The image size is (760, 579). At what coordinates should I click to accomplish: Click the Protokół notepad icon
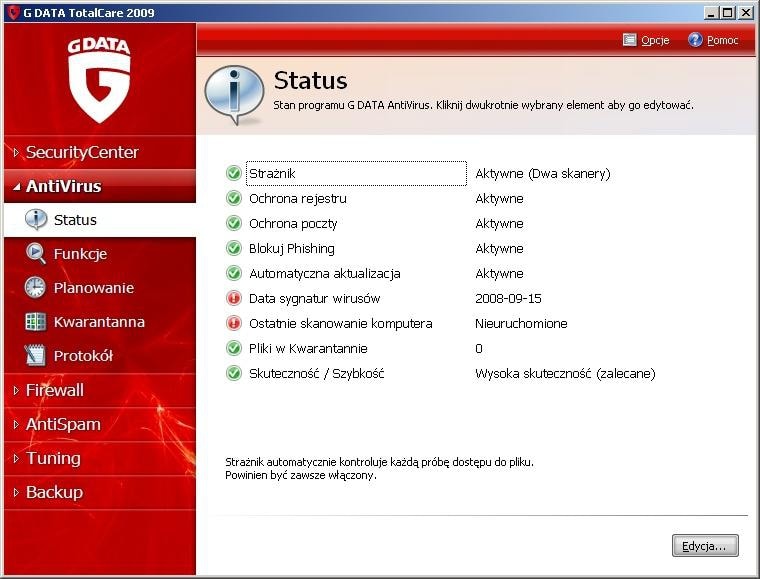click(36, 356)
